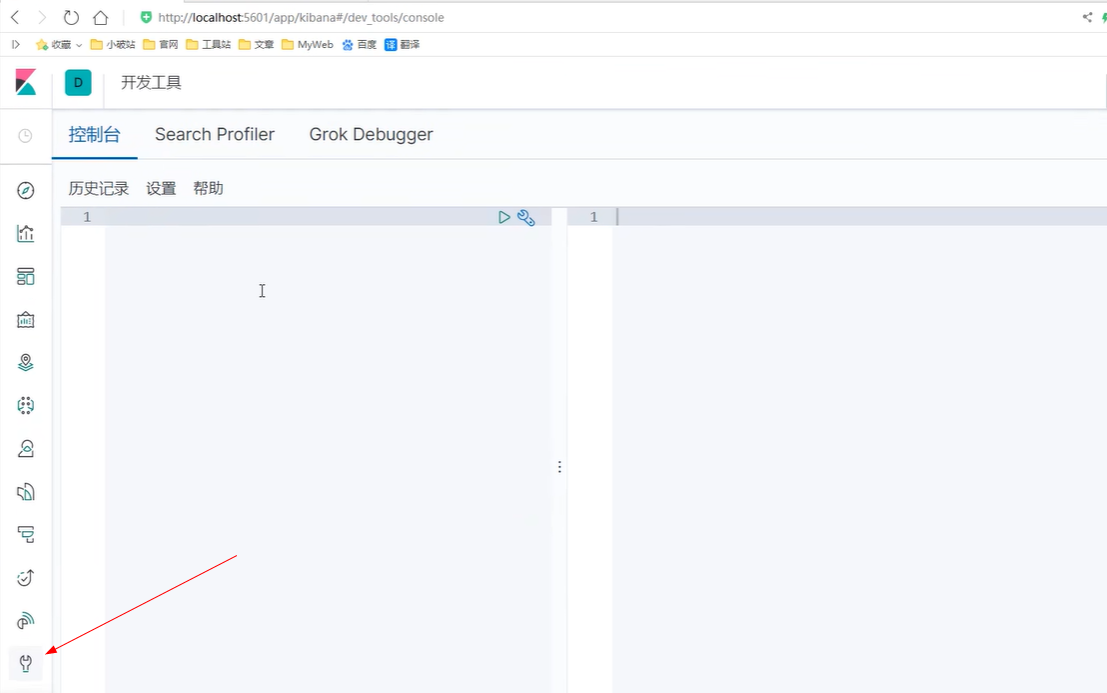Viewport: 1107px width, 693px height.
Task: Open Machine Learning icon in sidebar
Action: 25,406
